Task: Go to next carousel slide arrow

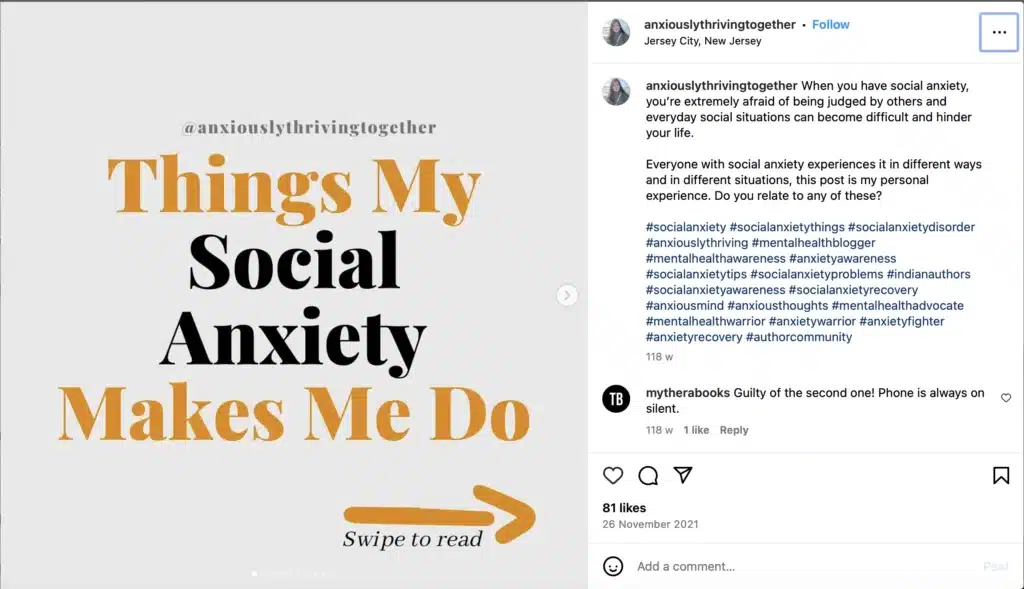Action: pos(567,295)
